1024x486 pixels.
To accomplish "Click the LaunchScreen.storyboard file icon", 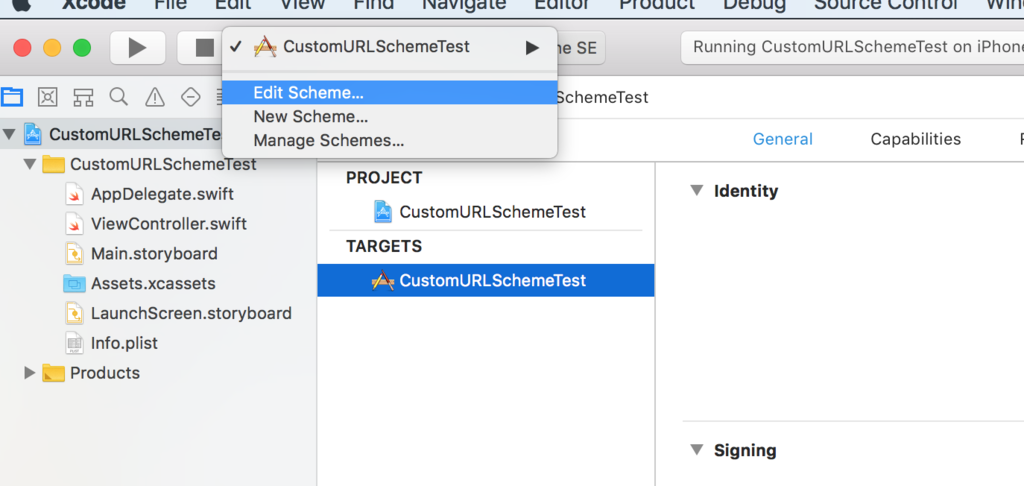I will click(x=74, y=314).
